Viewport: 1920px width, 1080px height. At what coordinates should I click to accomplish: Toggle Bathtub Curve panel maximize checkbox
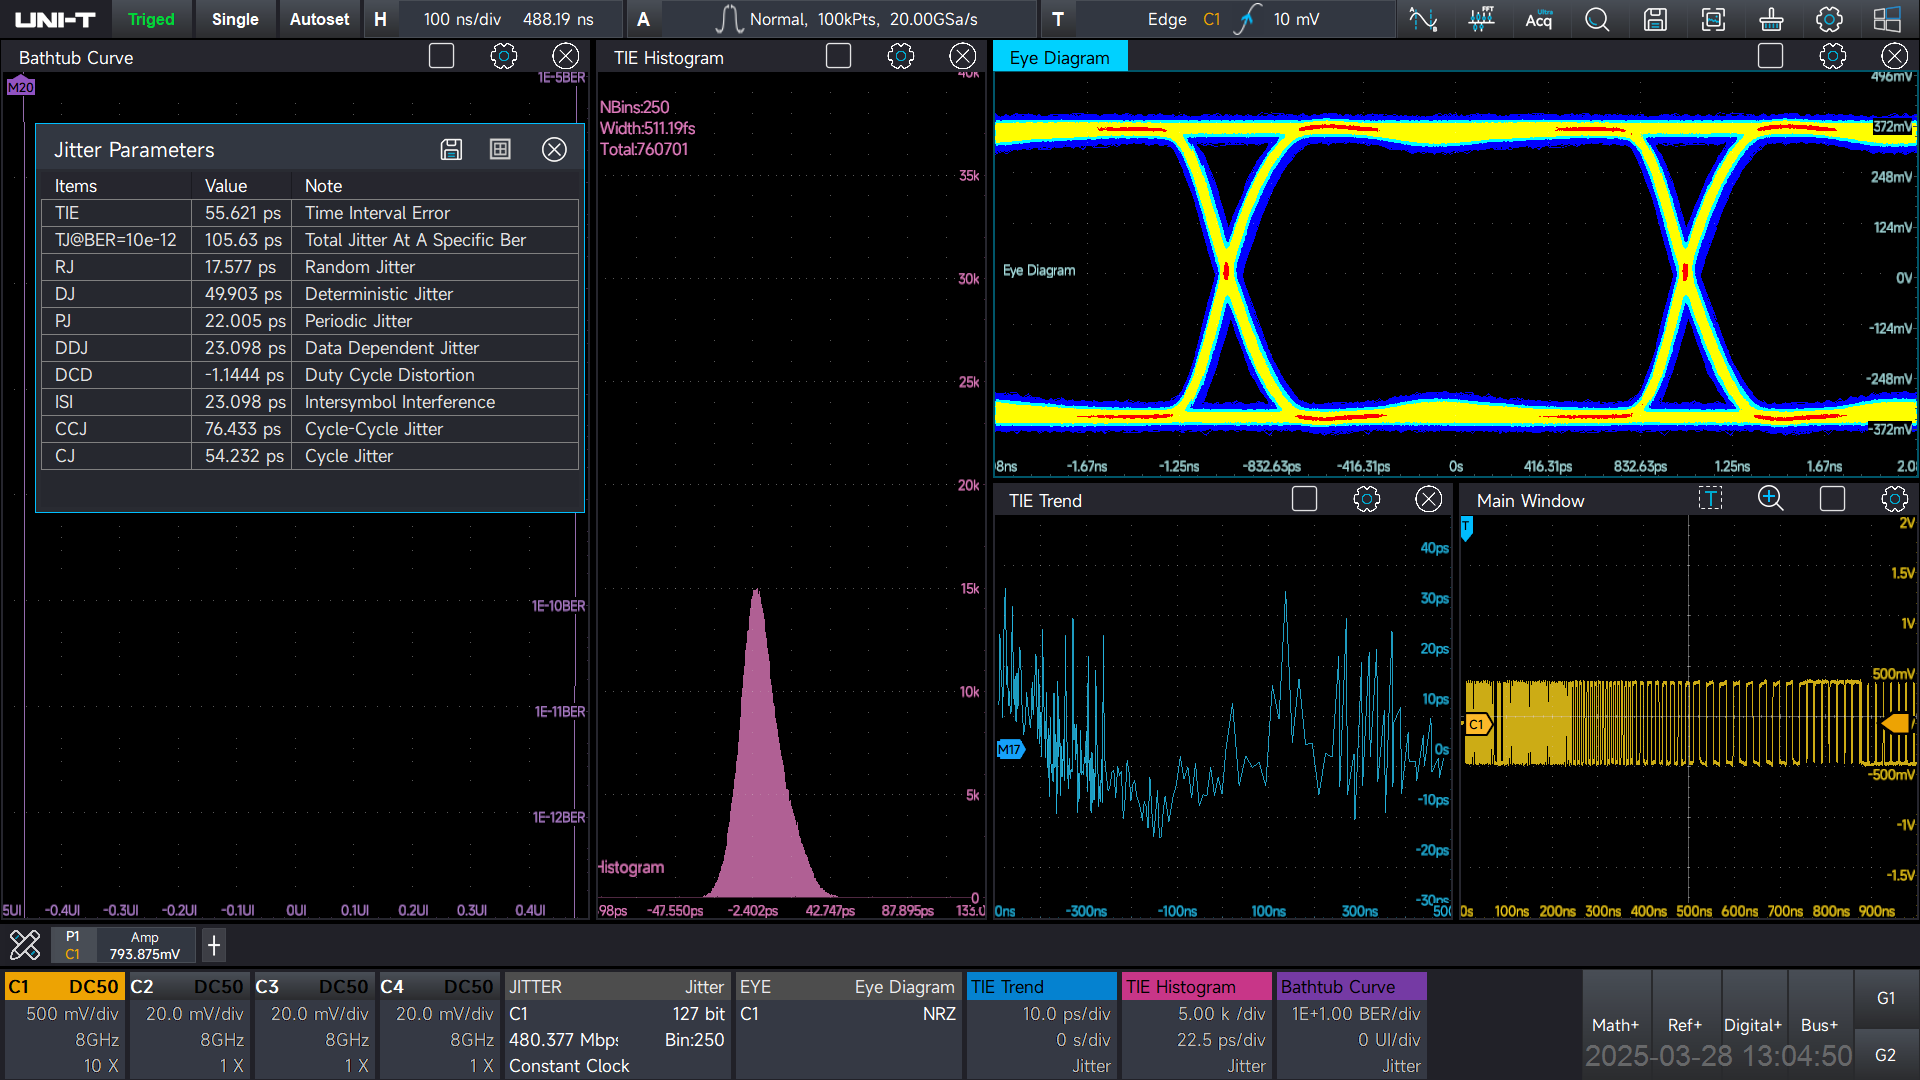pyautogui.click(x=441, y=57)
